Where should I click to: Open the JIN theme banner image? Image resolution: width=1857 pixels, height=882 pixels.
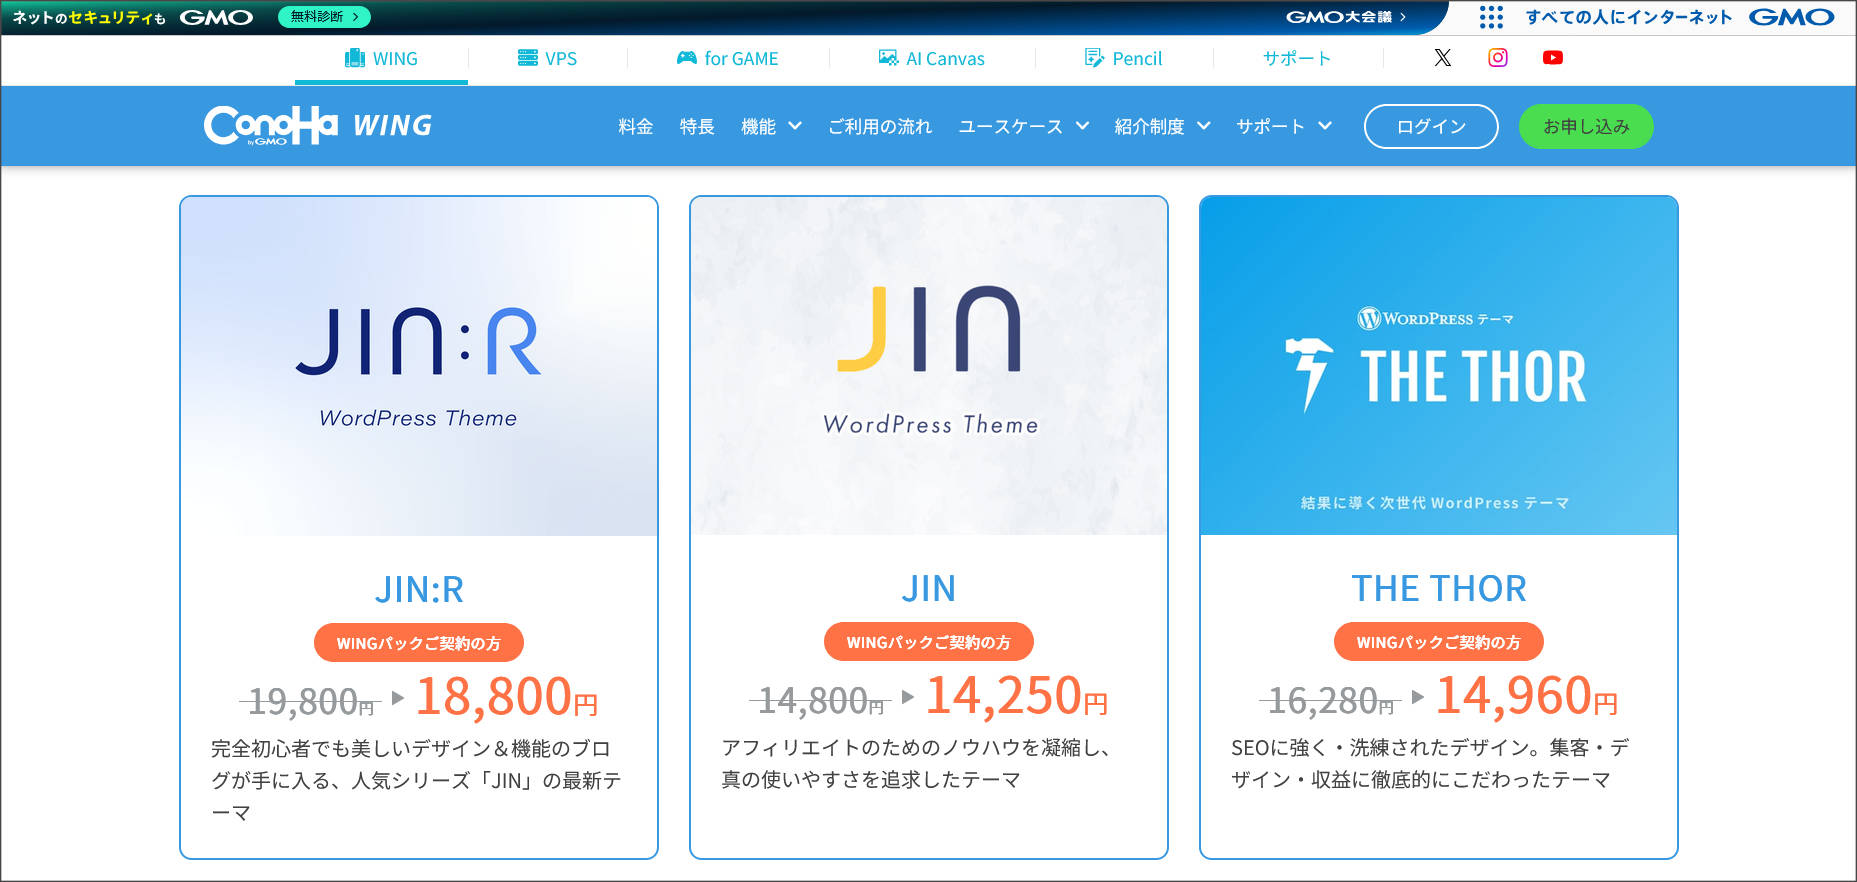coord(929,366)
